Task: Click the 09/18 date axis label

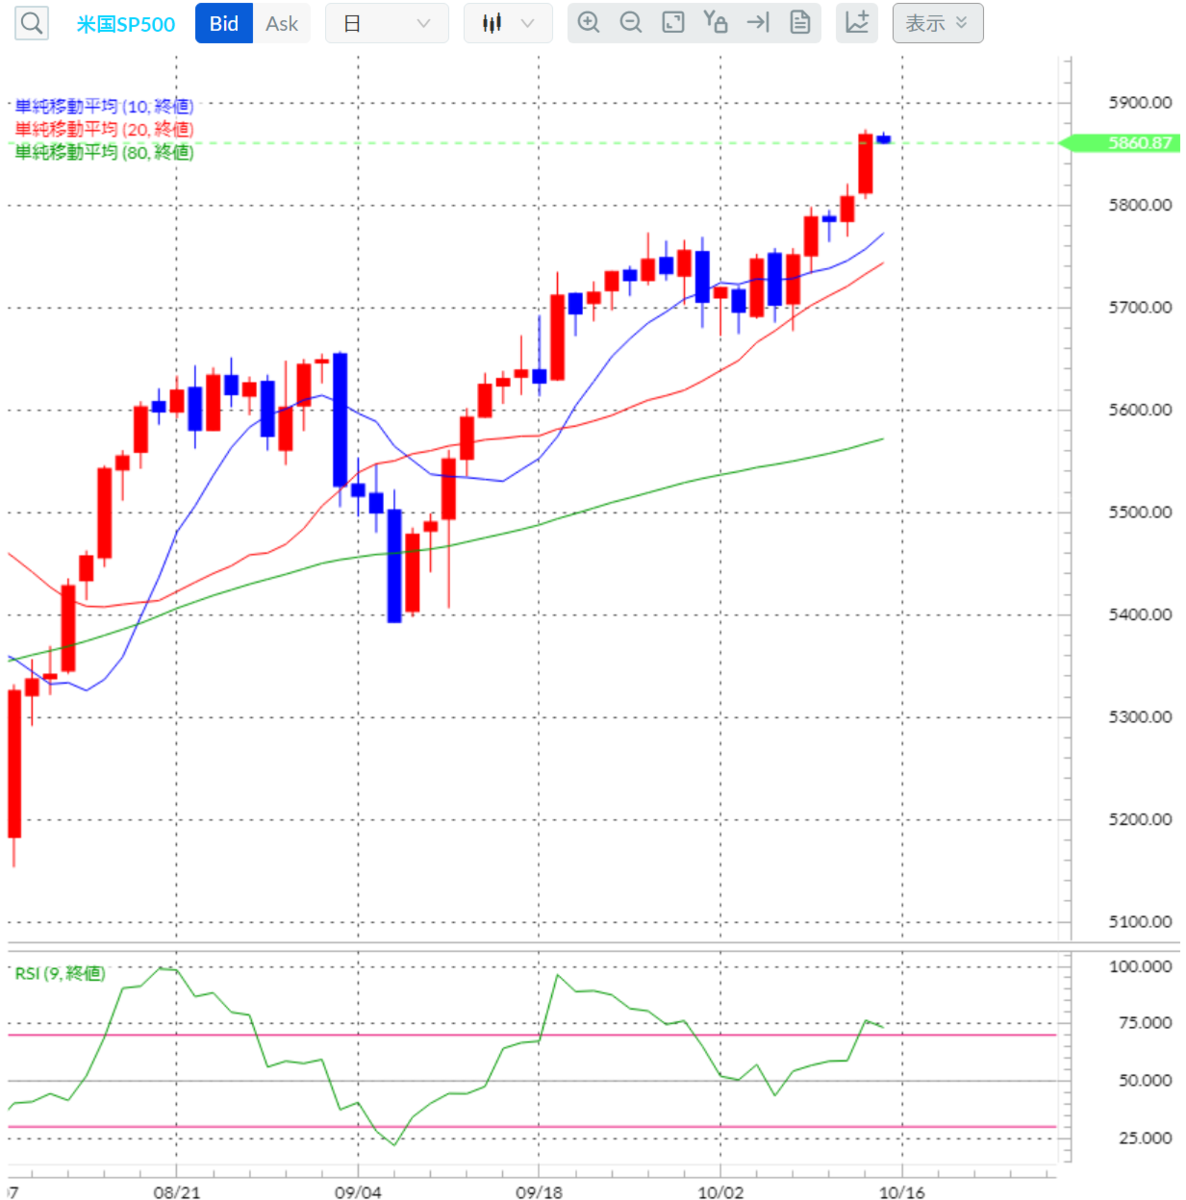Action: coord(539,1192)
